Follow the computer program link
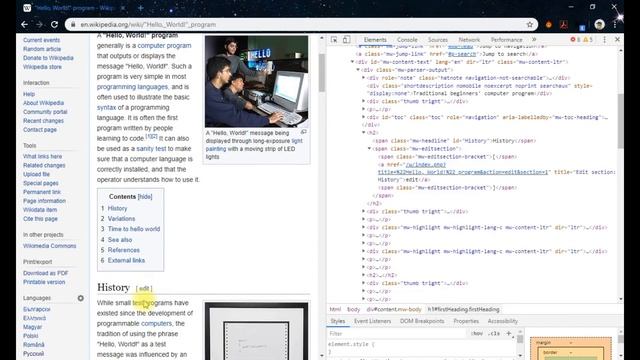This screenshot has height=360, width=640. (164, 46)
